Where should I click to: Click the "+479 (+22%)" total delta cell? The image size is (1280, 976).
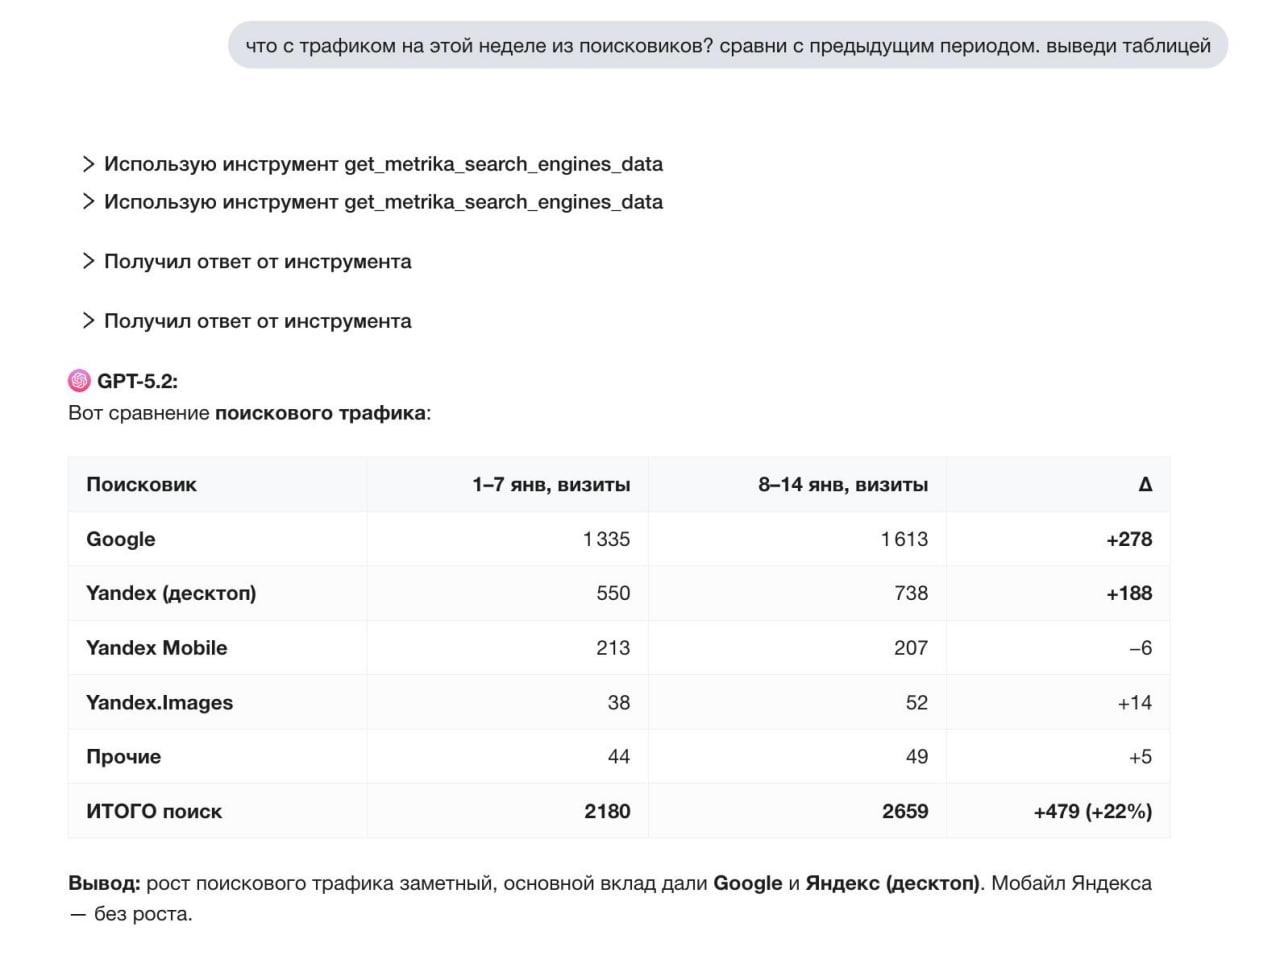pyautogui.click(x=1092, y=812)
